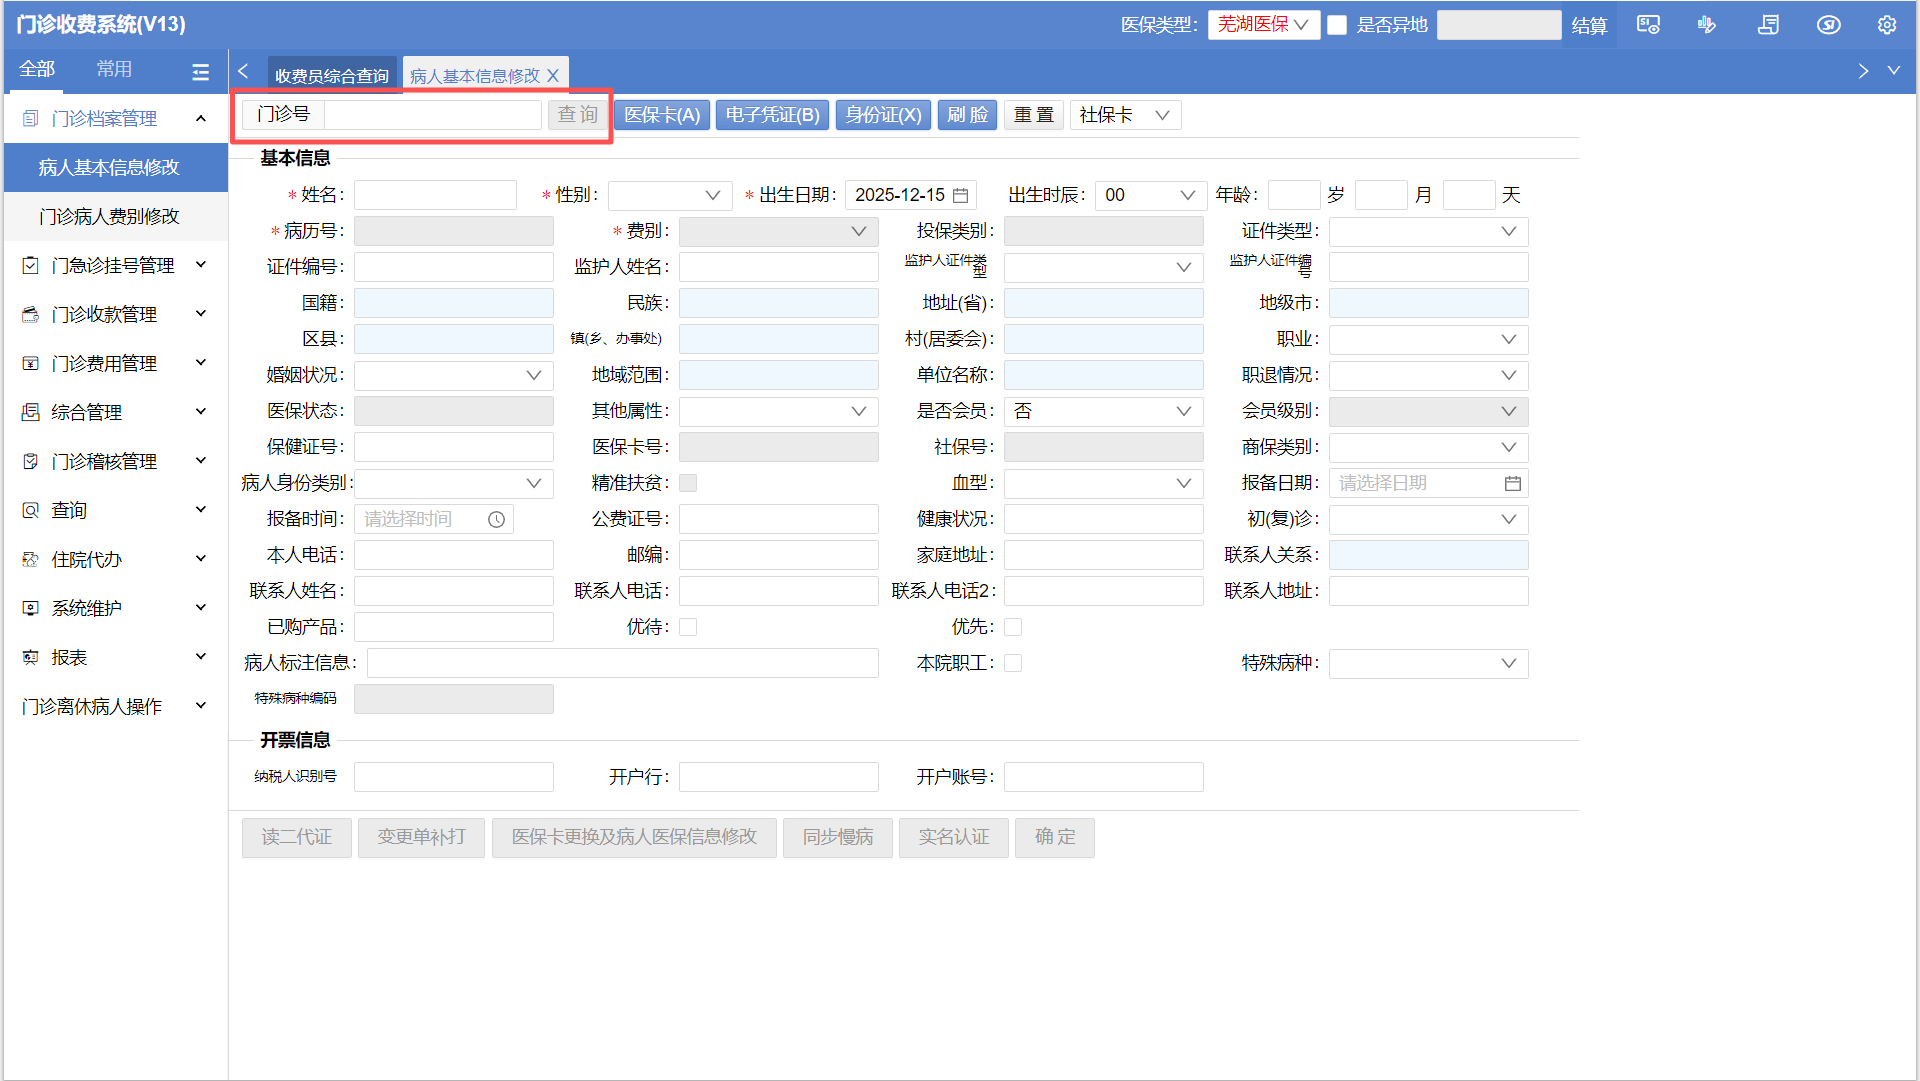Click the 门诊号 input field
1920x1081 pixels.
coord(432,115)
